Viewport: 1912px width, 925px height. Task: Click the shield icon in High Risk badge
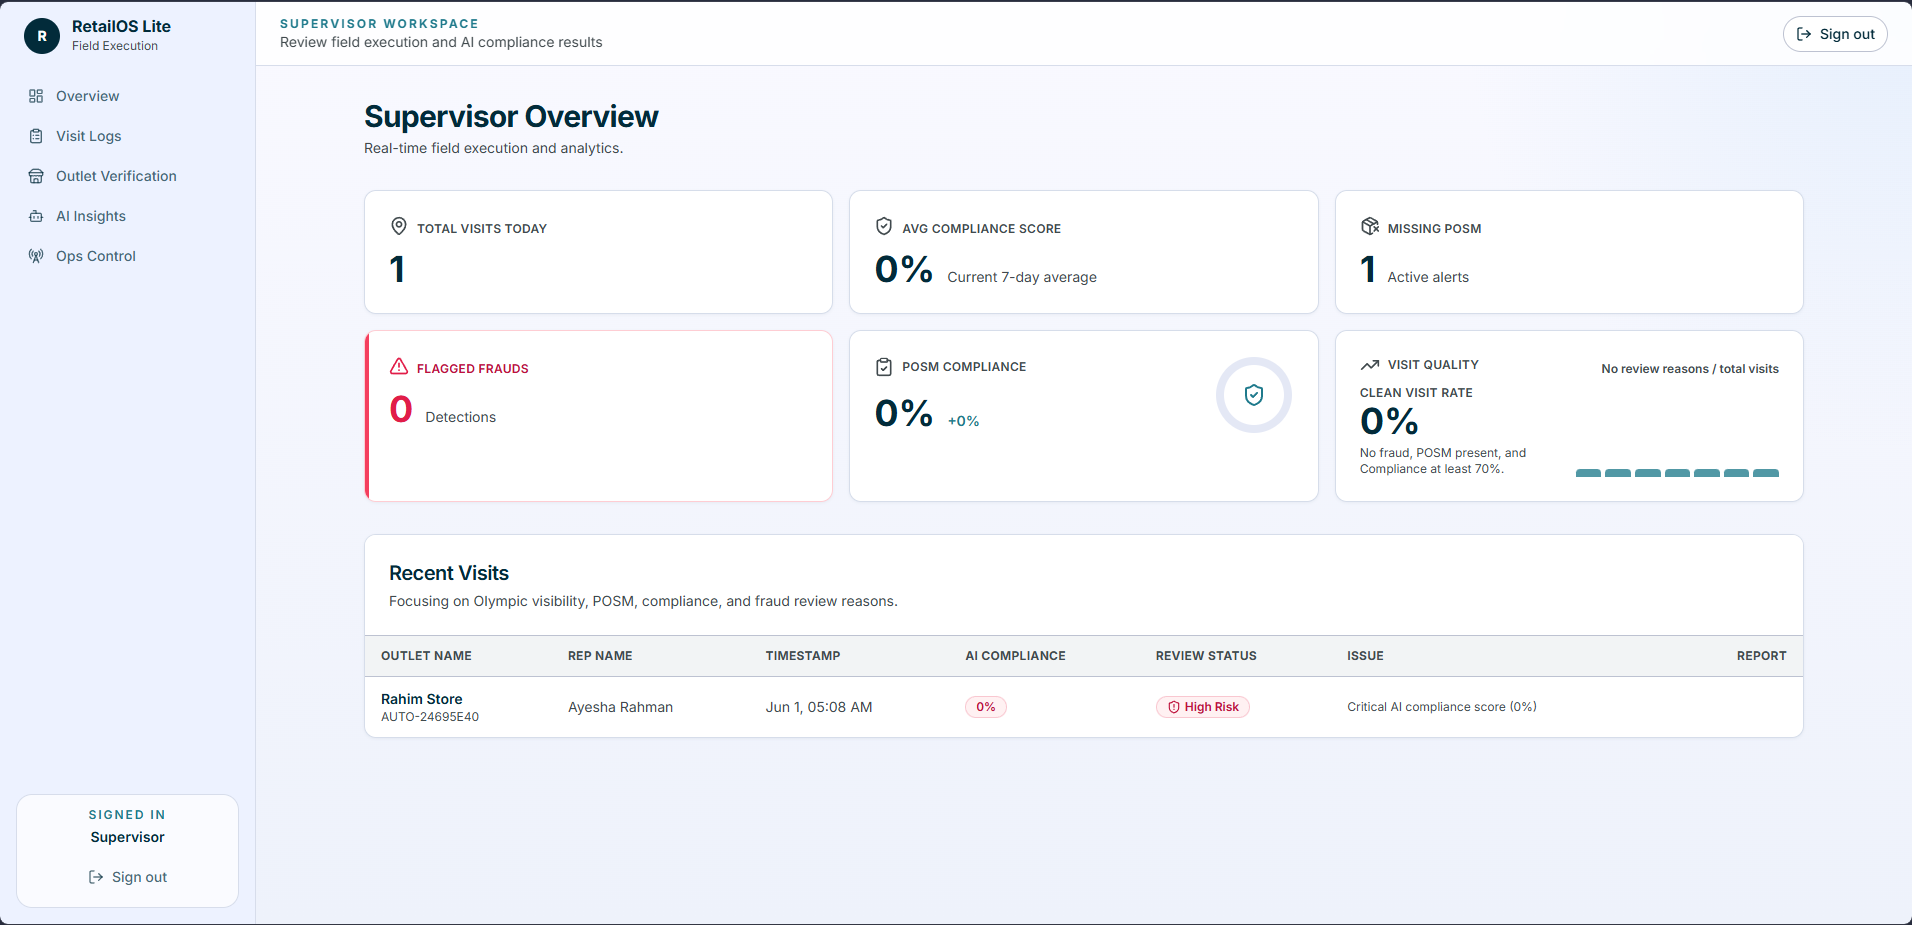coord(1174,707)
